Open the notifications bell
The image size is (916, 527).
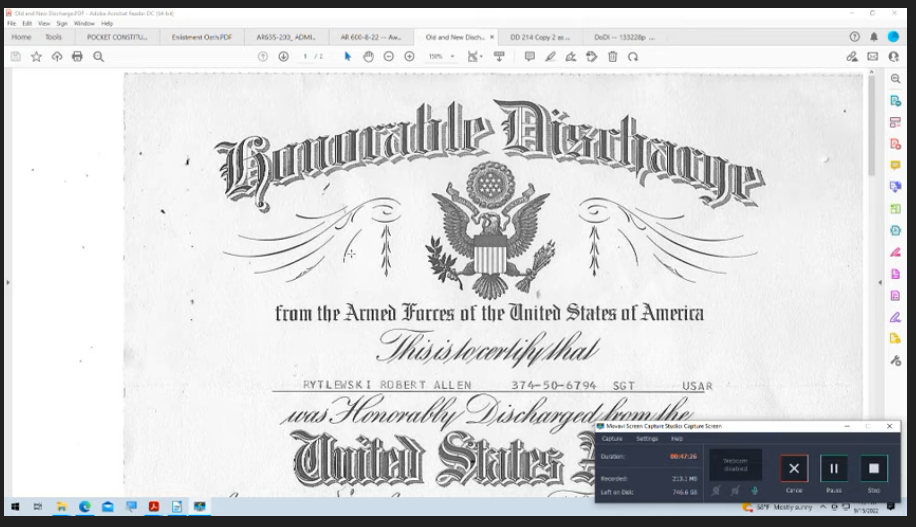pos(874,37)
